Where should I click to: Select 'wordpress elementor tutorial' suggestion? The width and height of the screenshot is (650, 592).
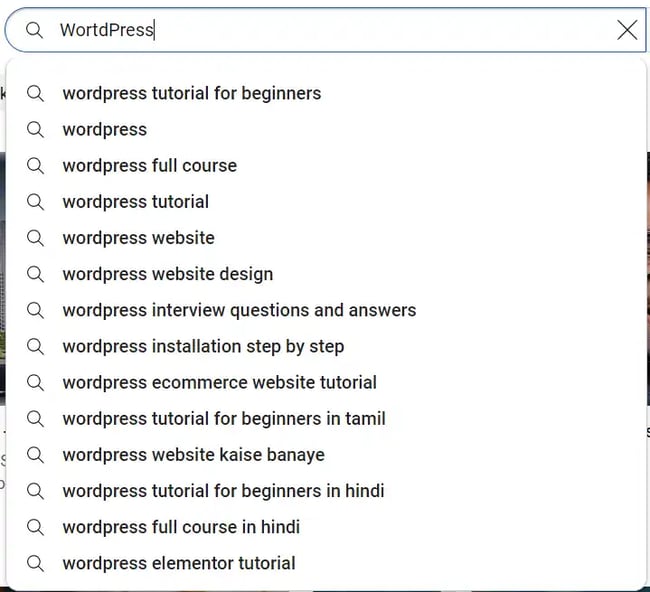(326, 563)
